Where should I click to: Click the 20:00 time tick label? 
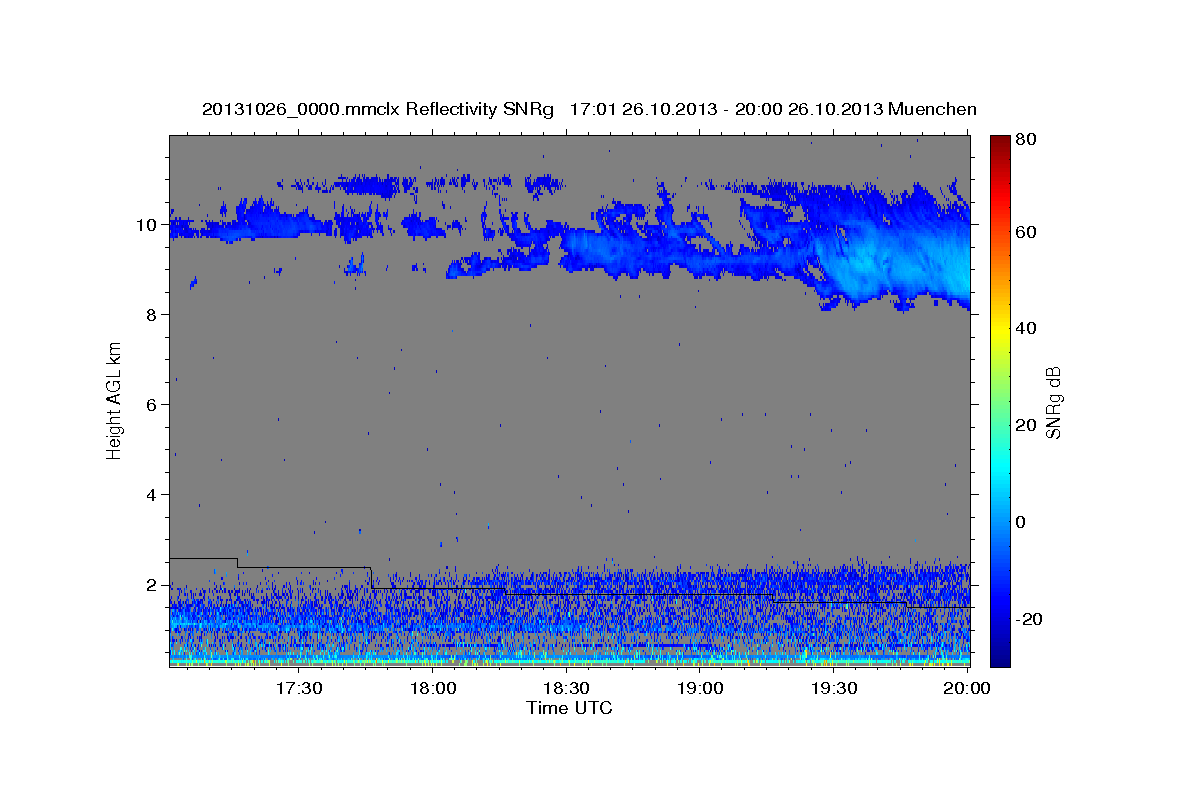point(966,688)
